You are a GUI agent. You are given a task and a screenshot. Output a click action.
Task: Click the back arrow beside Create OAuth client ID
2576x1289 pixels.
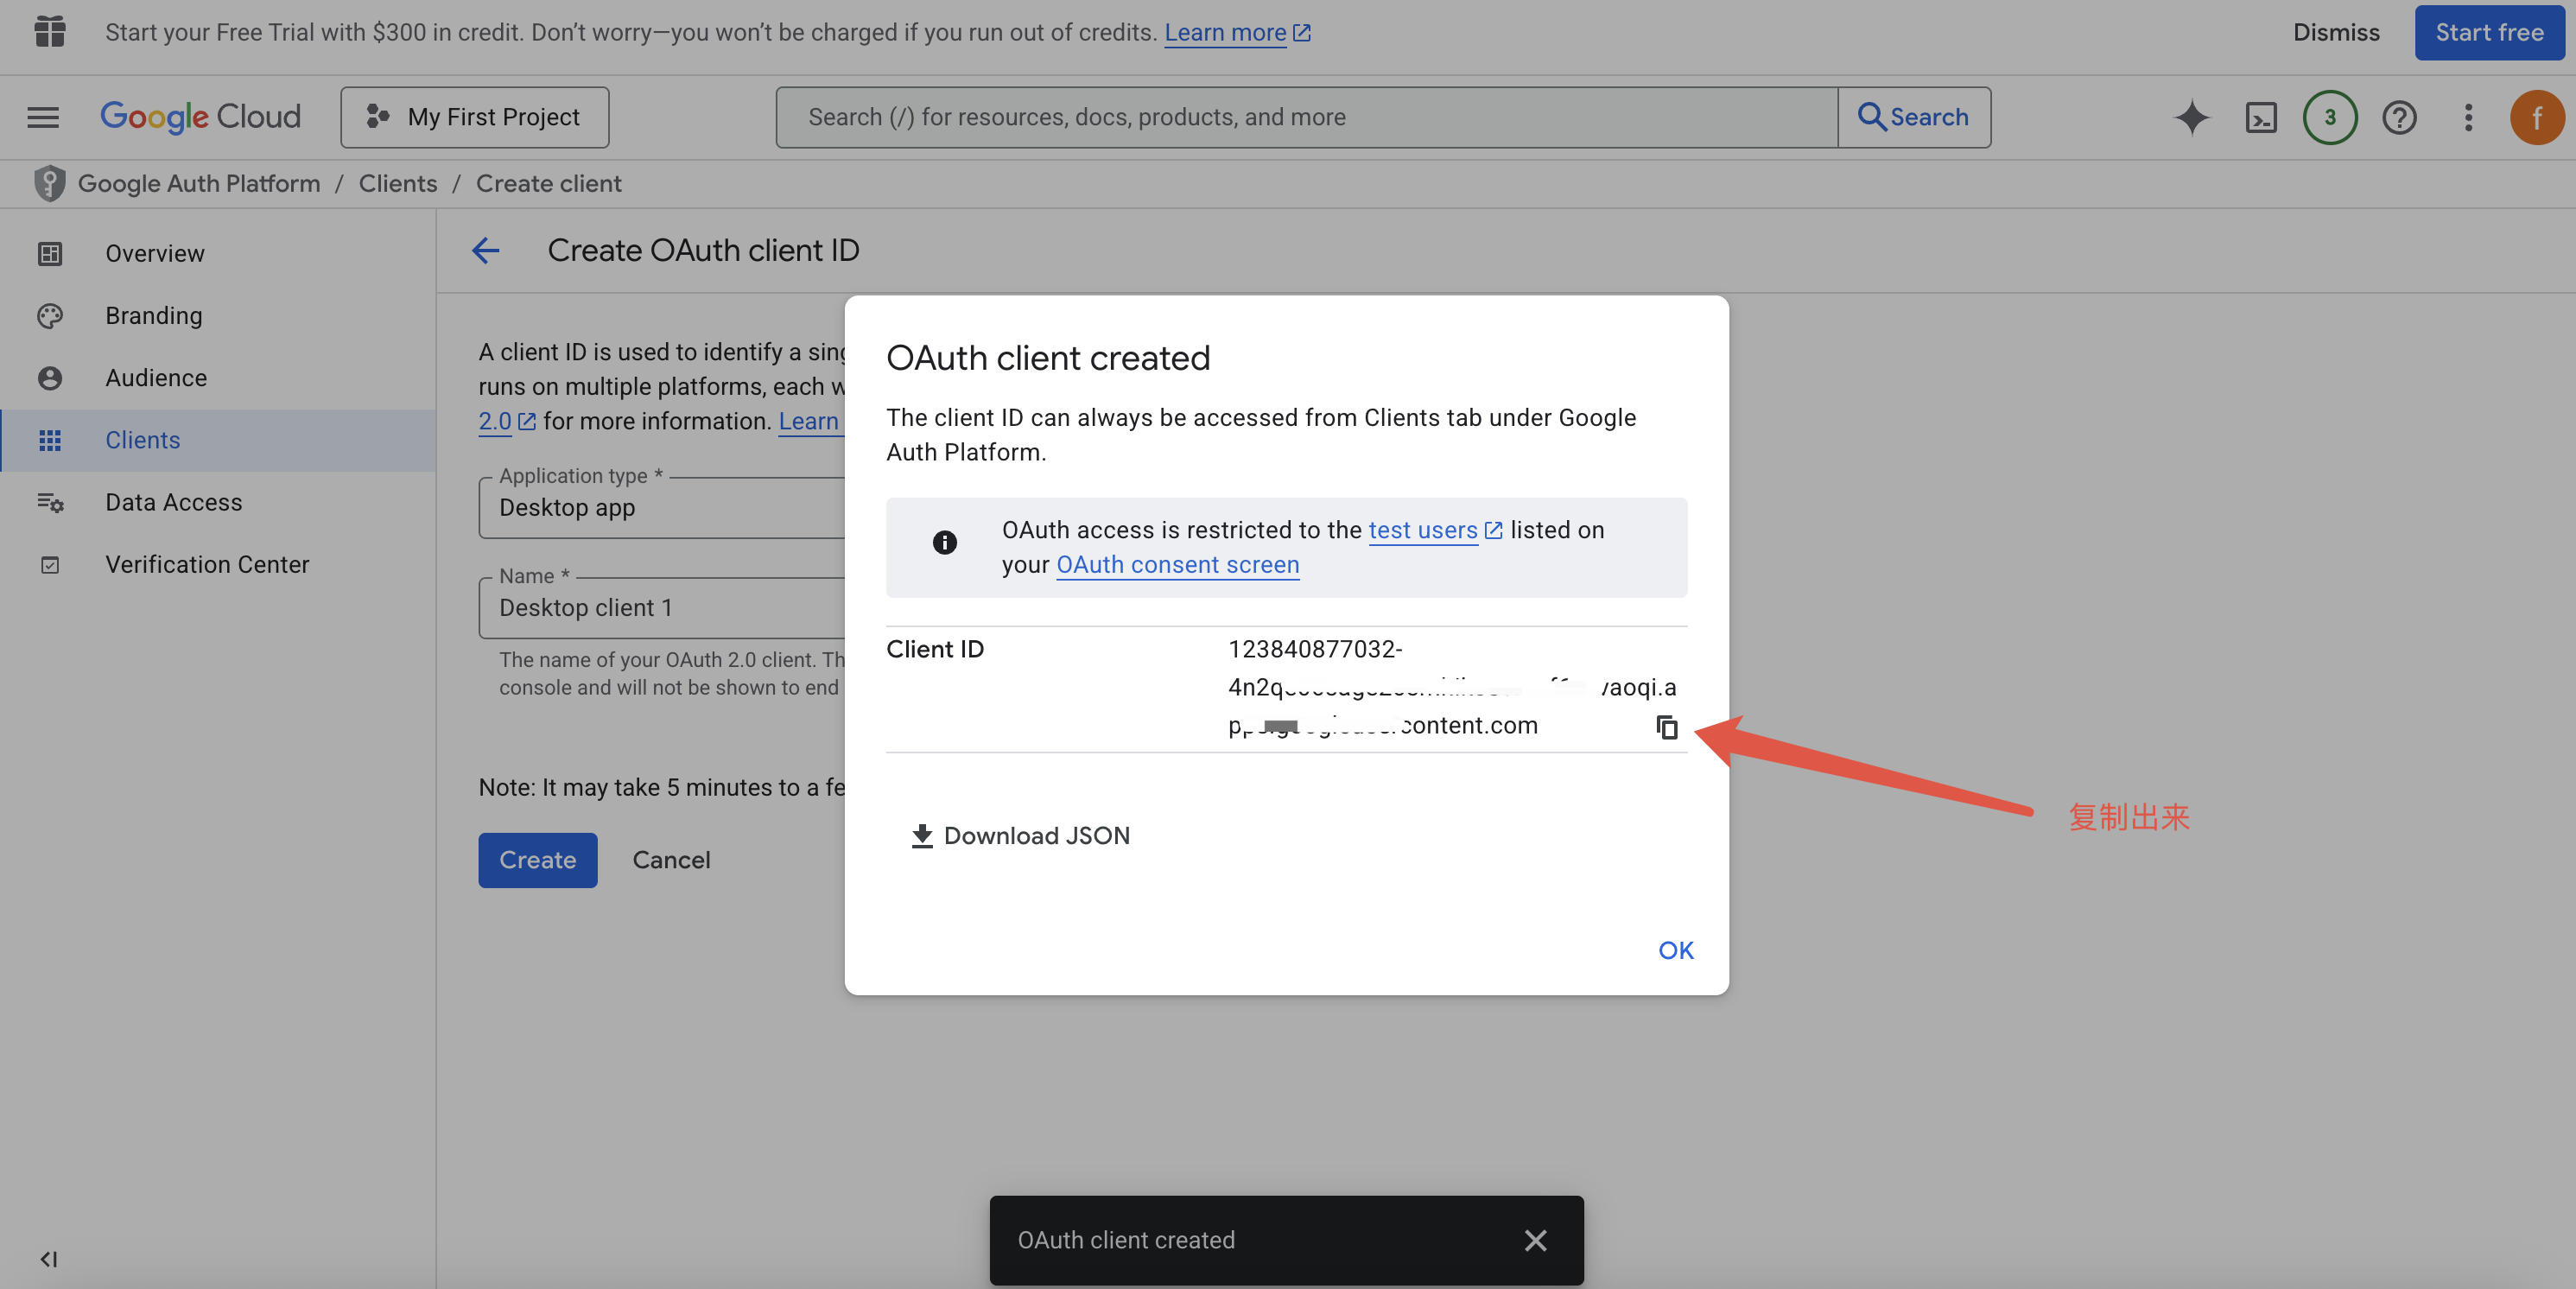point(485,250)
